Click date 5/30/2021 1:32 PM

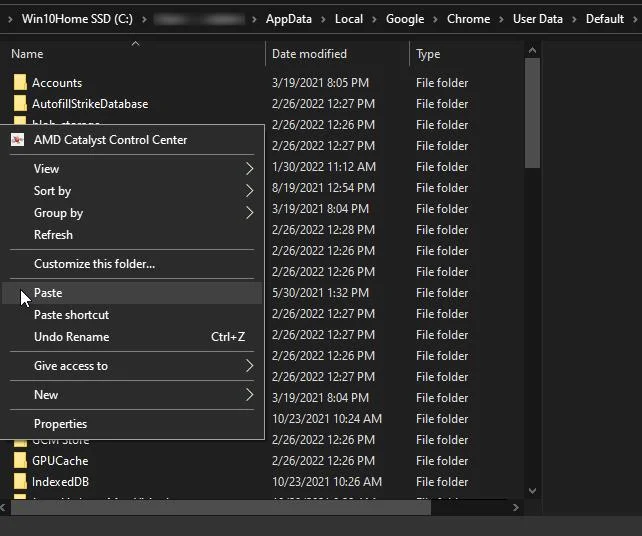(320, 293)
